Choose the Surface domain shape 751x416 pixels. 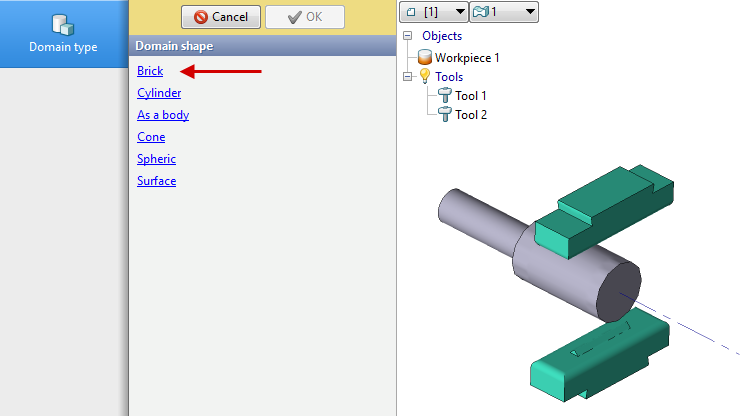pyautogui.click(x=156, y=181)
